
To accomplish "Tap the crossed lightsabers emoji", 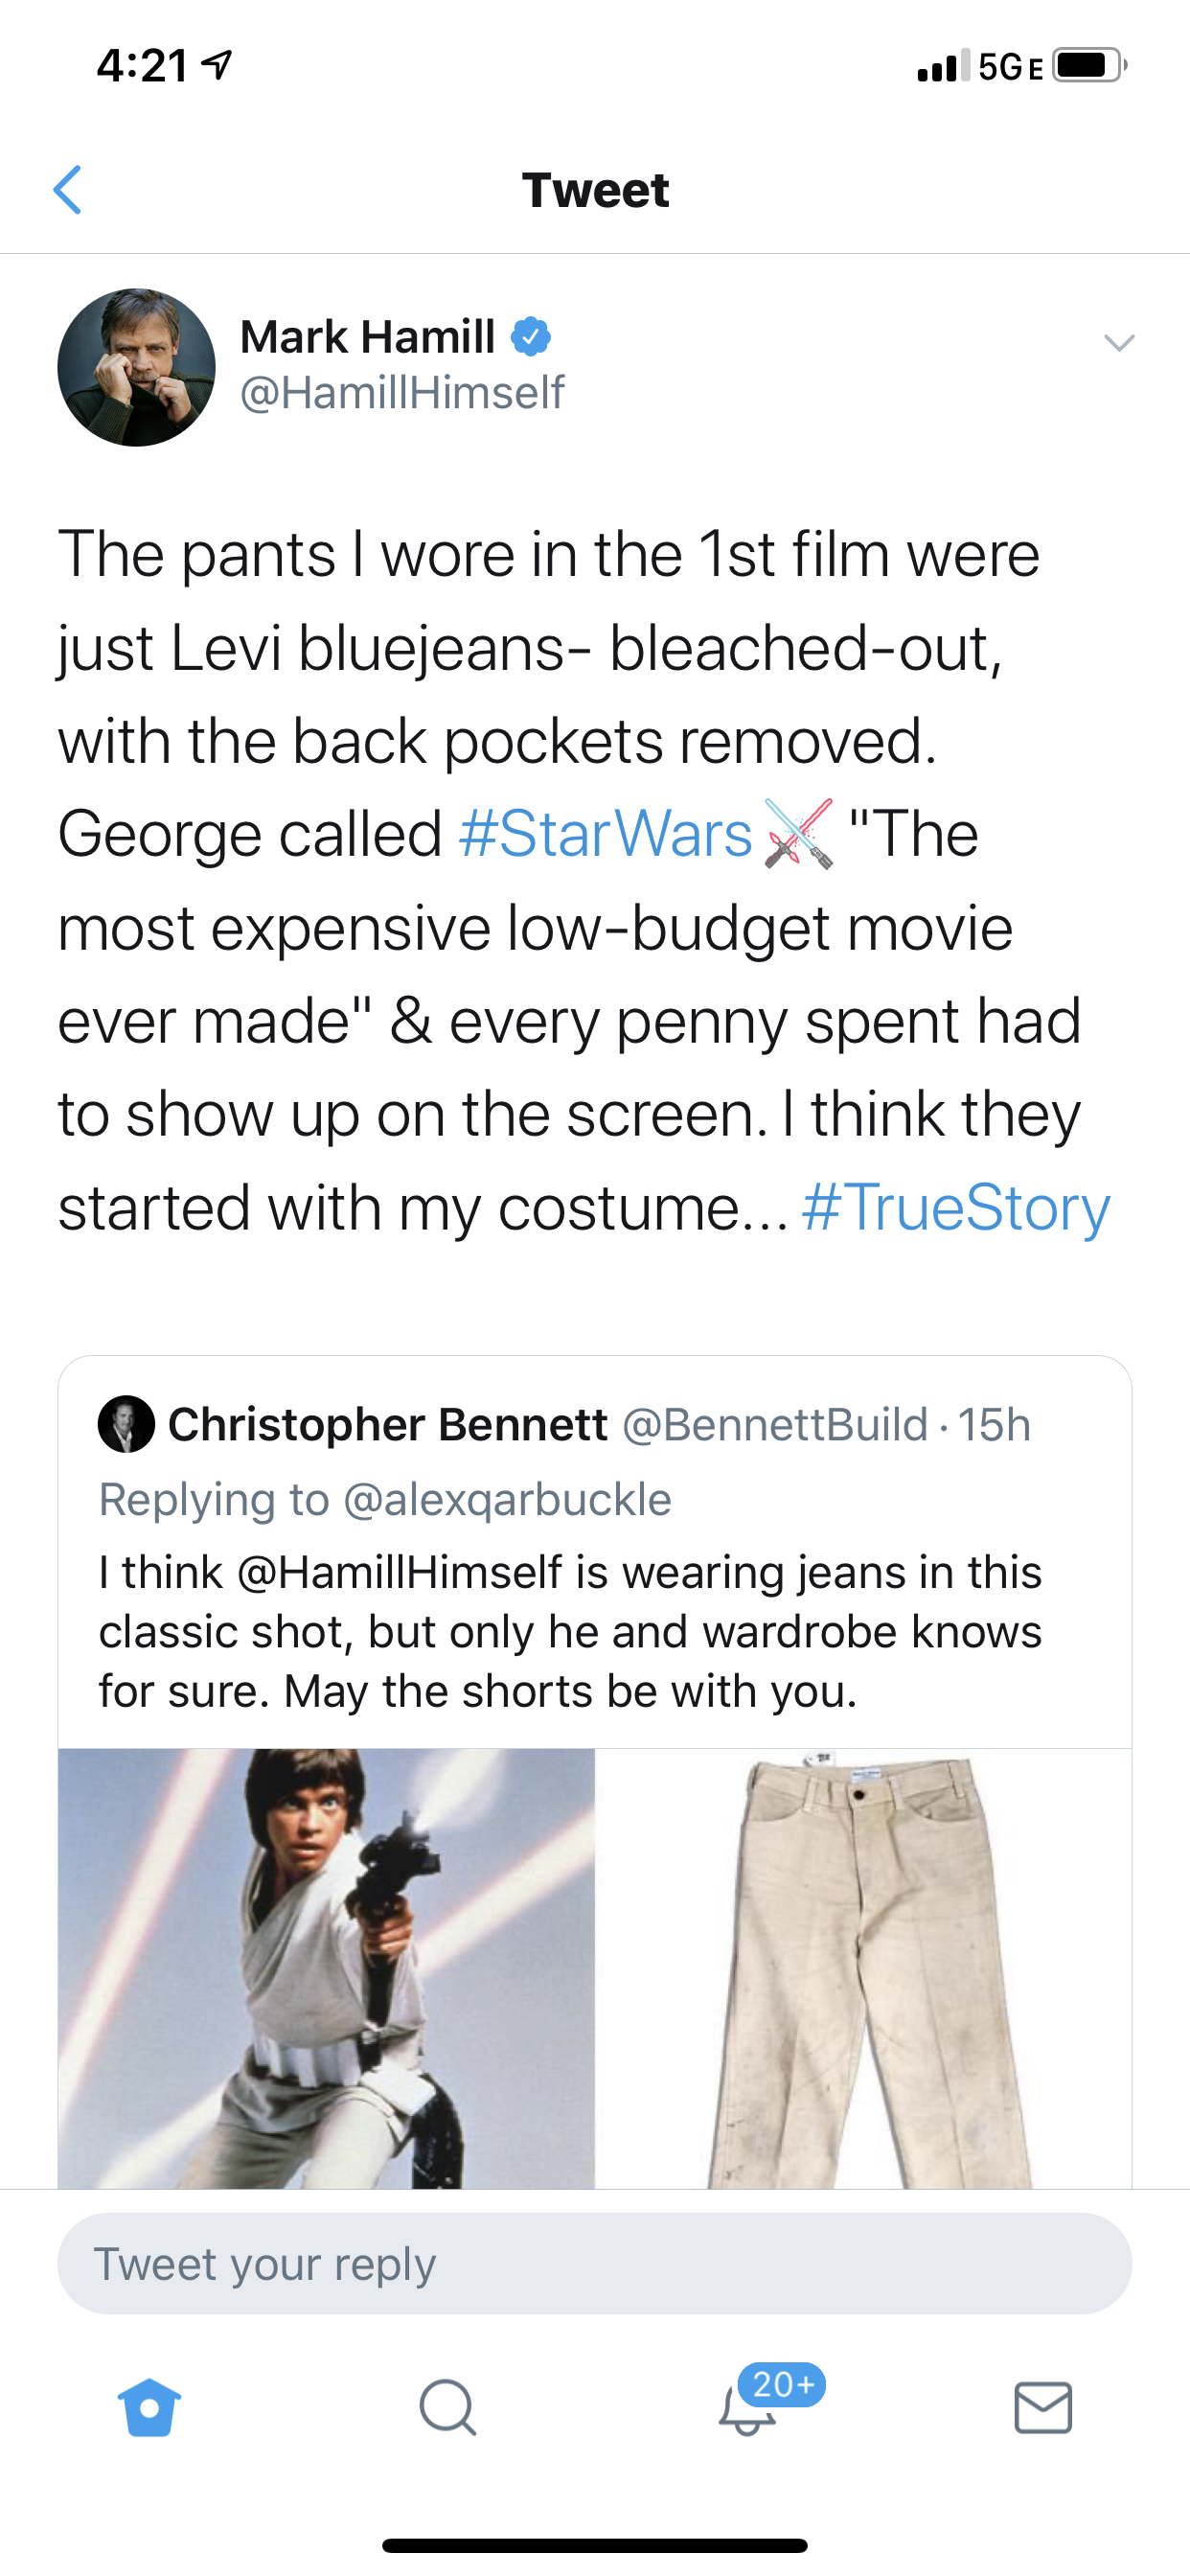I will tap(798, 833).
